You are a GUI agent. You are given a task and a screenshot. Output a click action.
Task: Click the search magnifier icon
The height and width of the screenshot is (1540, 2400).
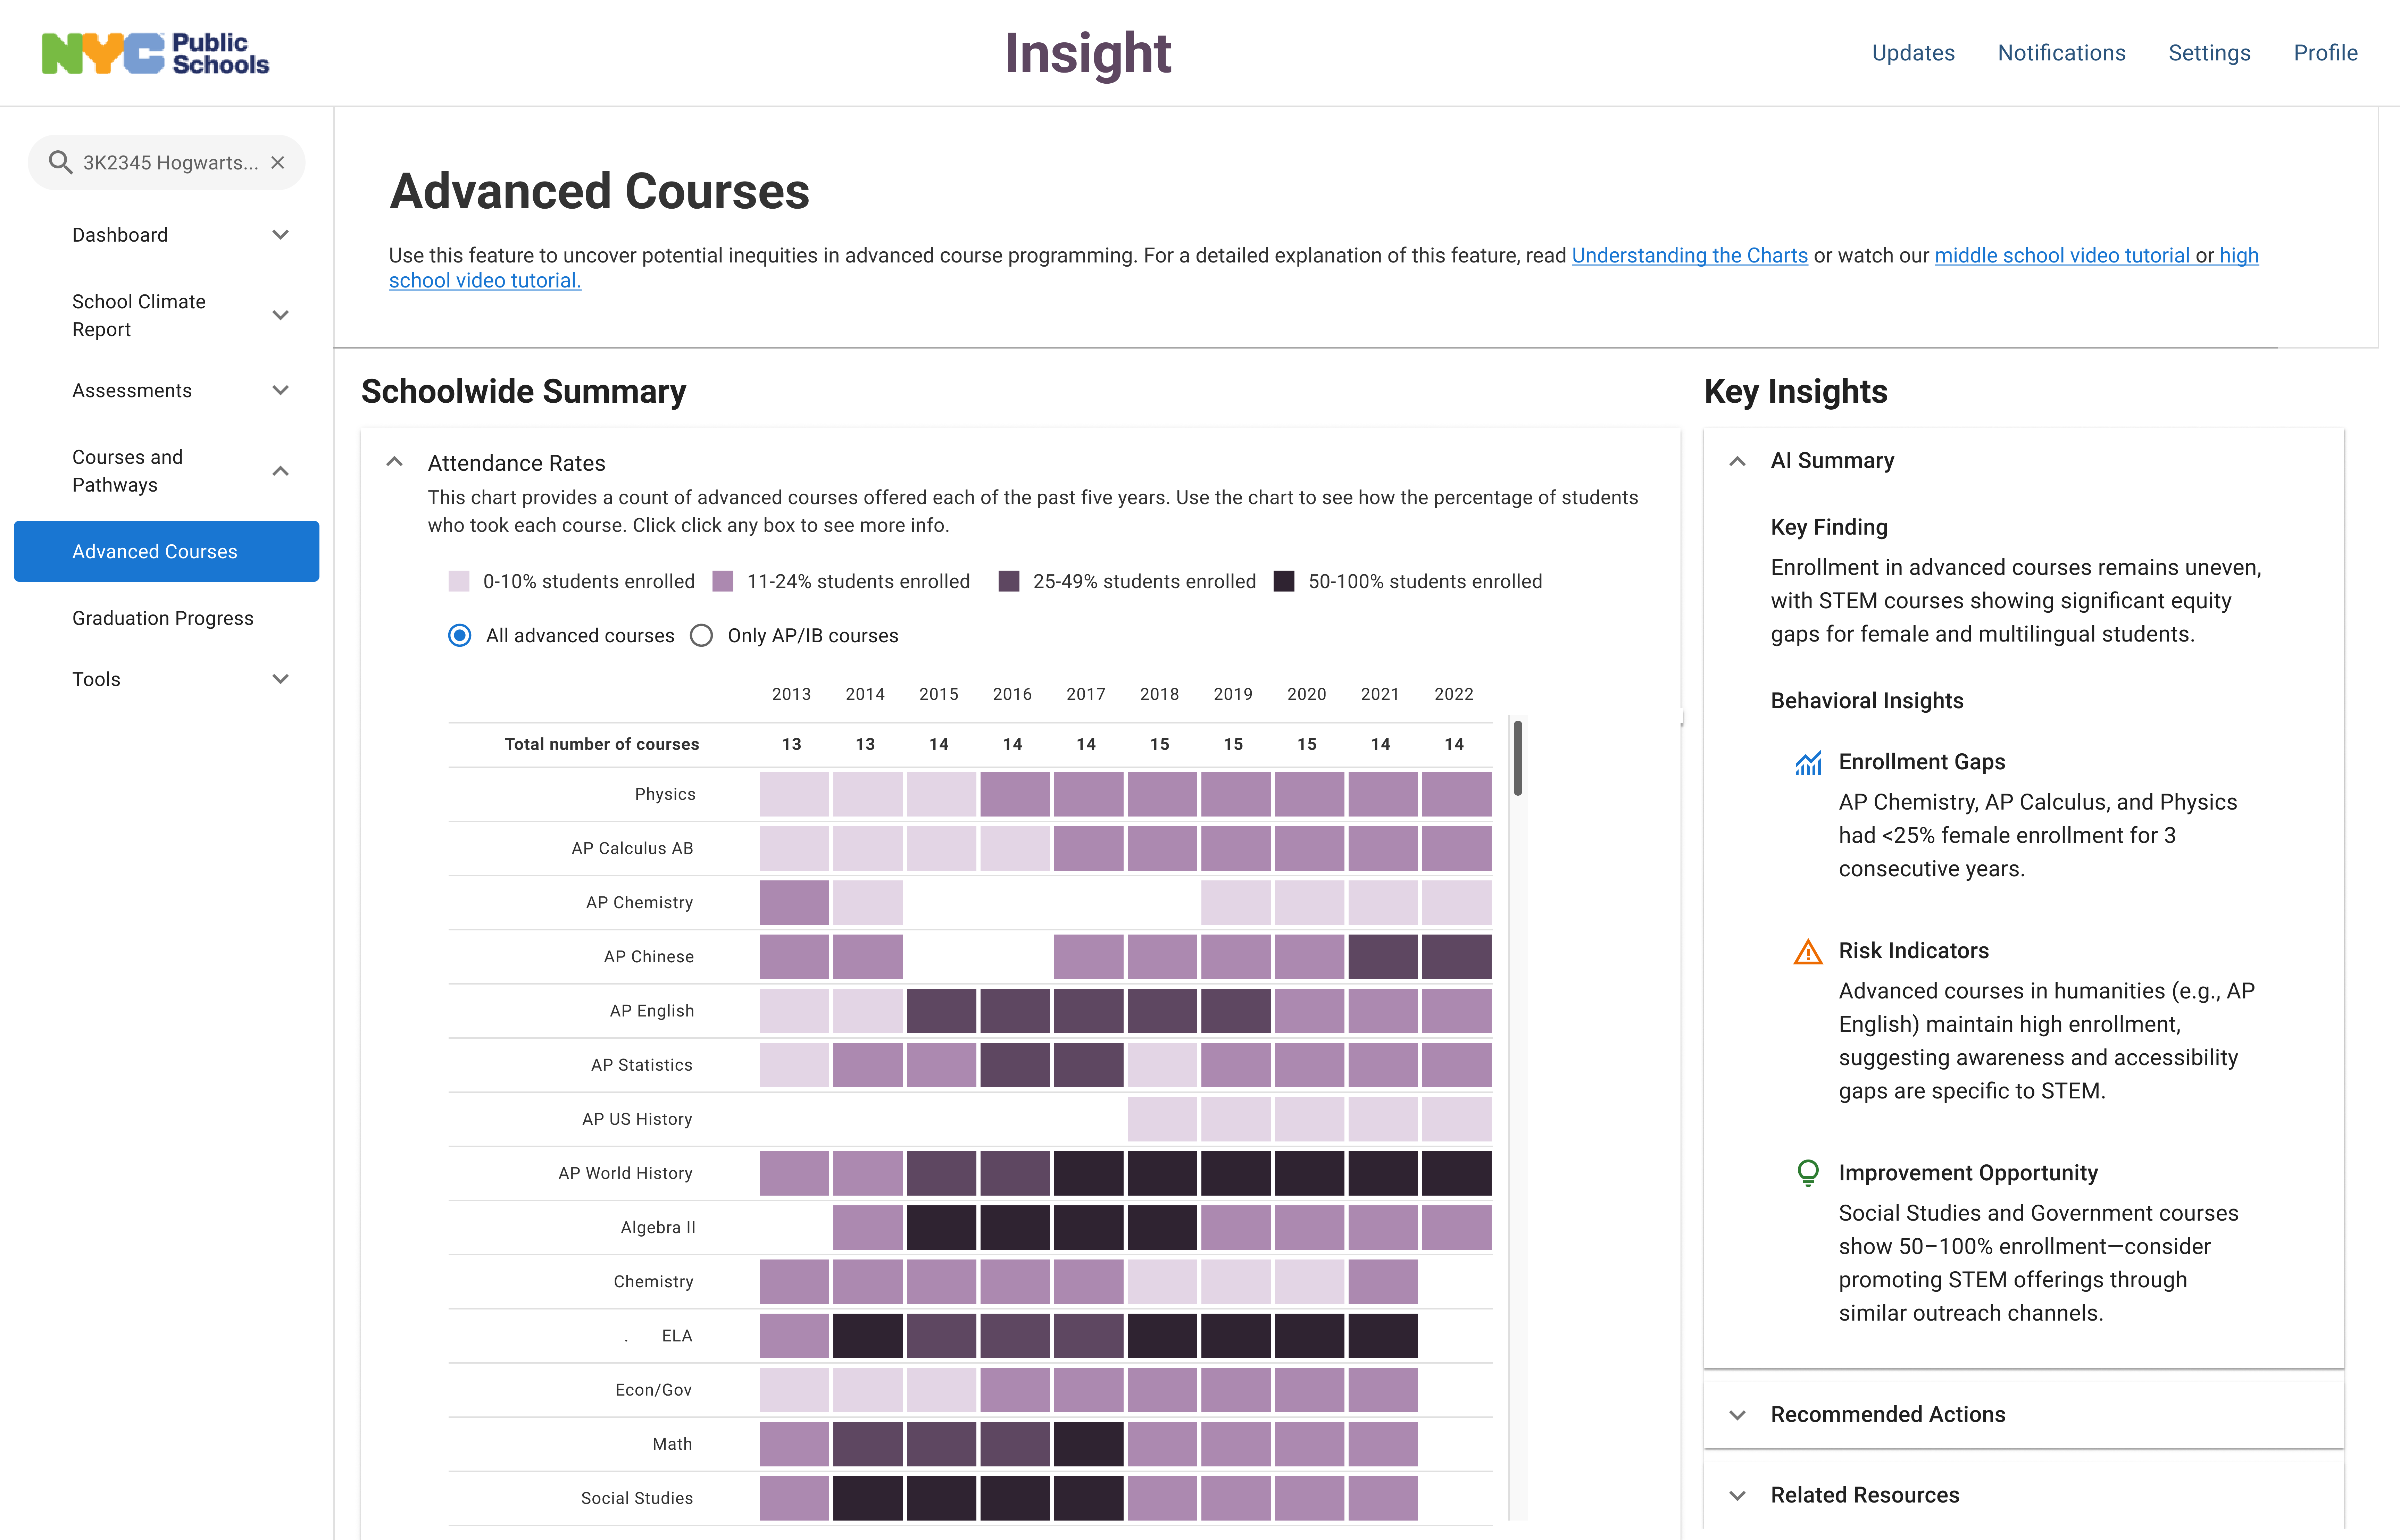pos(60,162)
